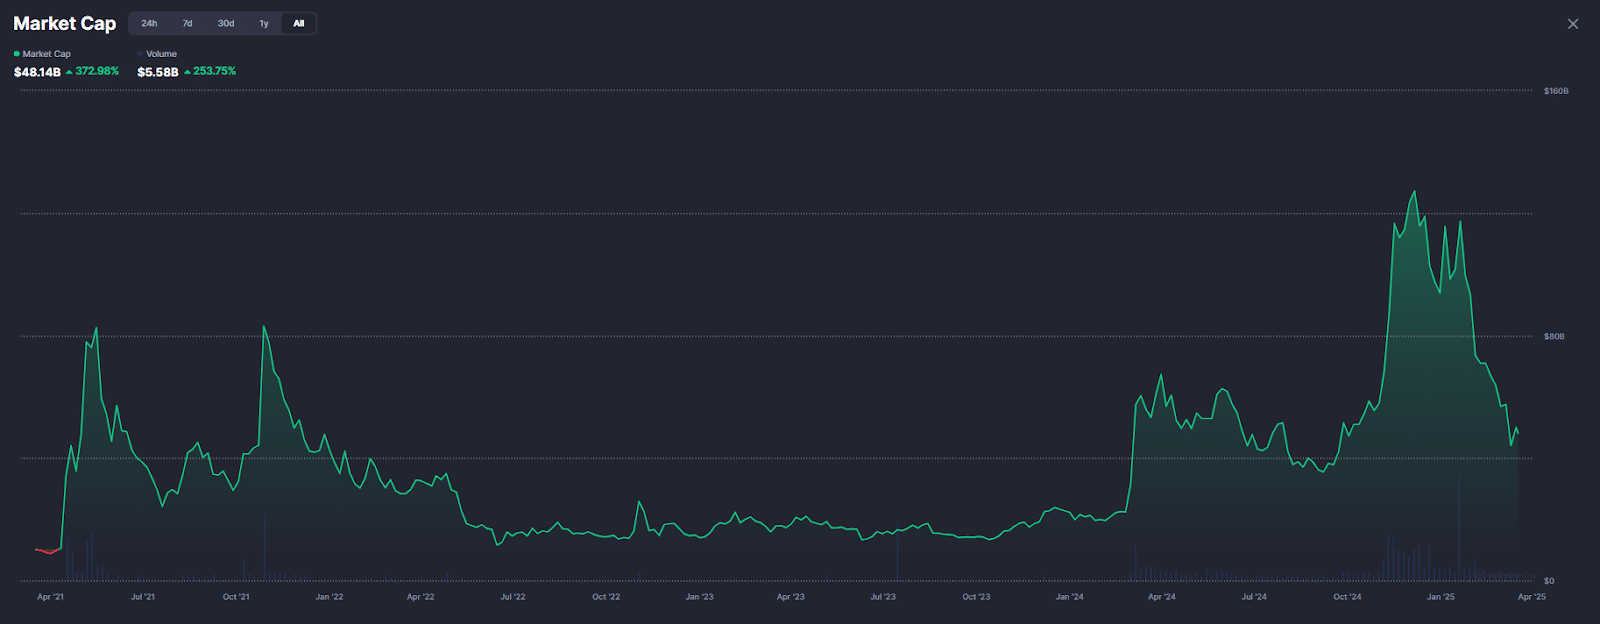Screen dimensions: 1600x624
Task: Click the Volume legend label
Action: [x=162, y=54]
